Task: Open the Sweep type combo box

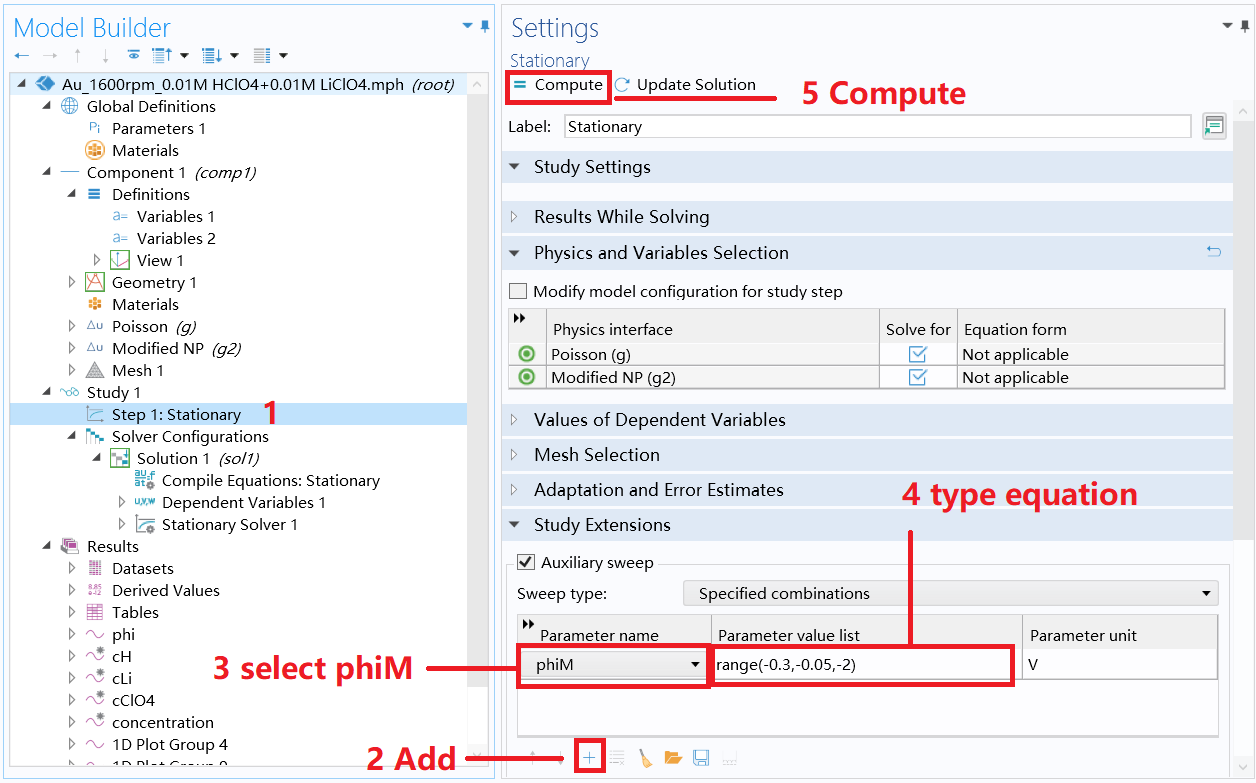Action: pos(1205,592)
